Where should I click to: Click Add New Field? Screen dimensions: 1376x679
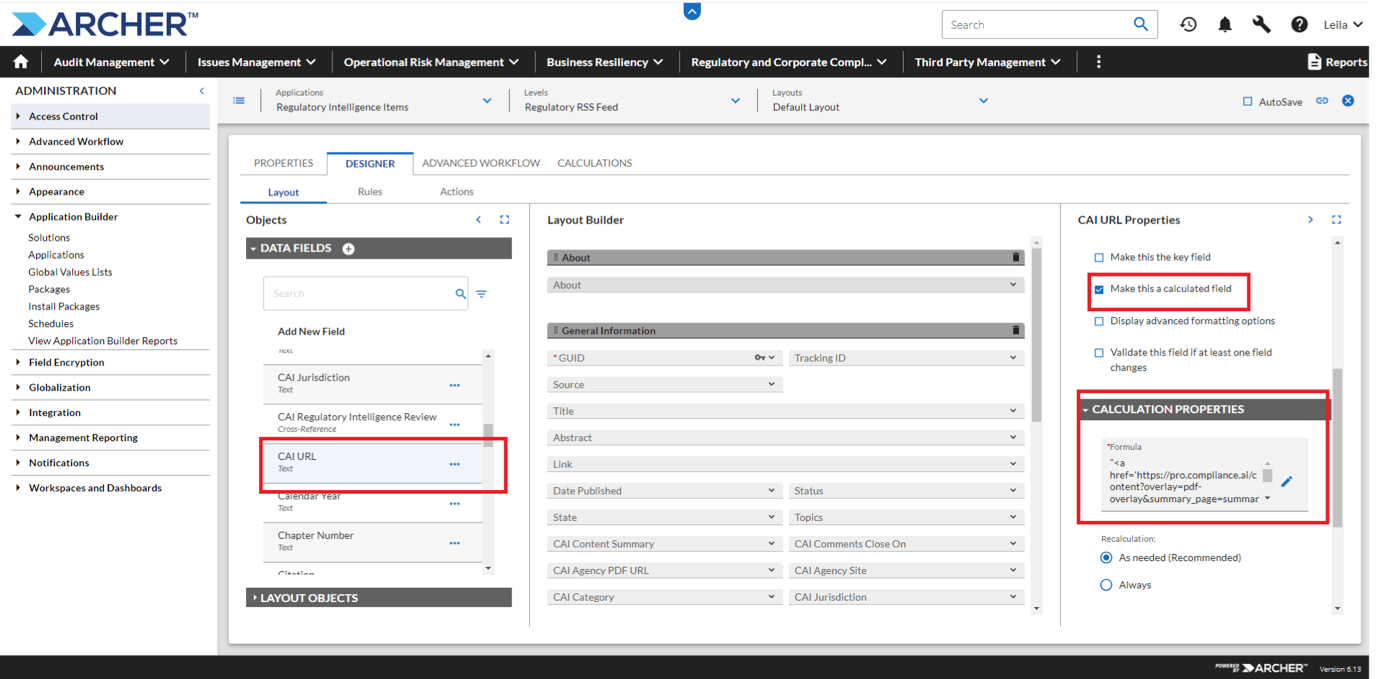(311, 331)
